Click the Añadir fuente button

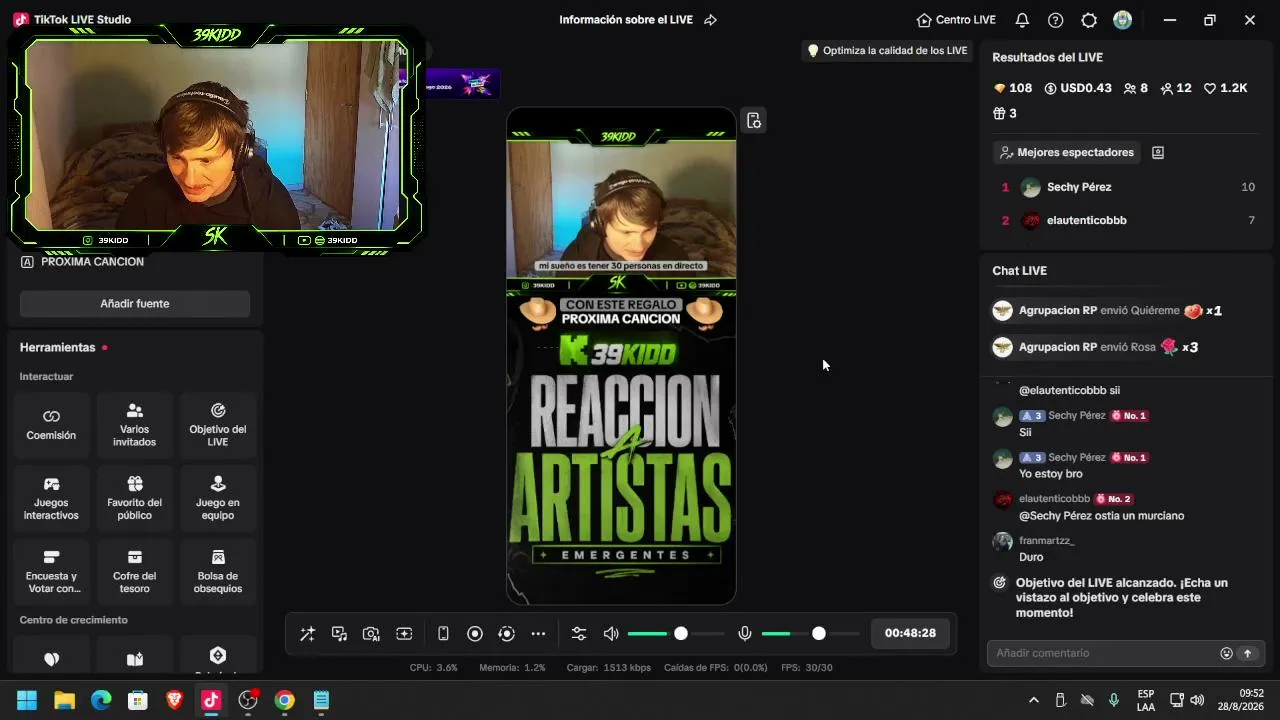click(x=135, y=303)
